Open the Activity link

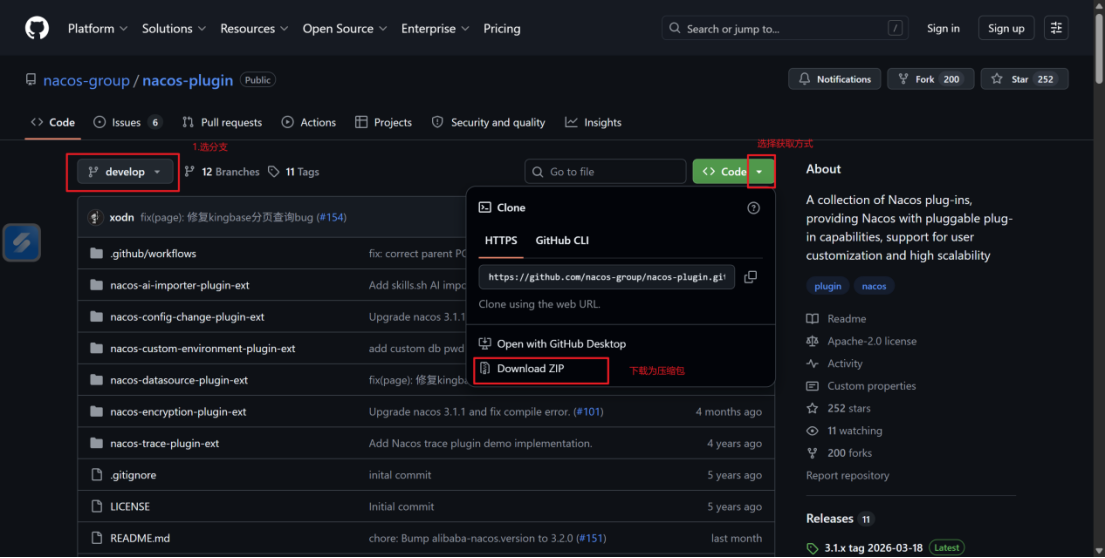[834, 364]
